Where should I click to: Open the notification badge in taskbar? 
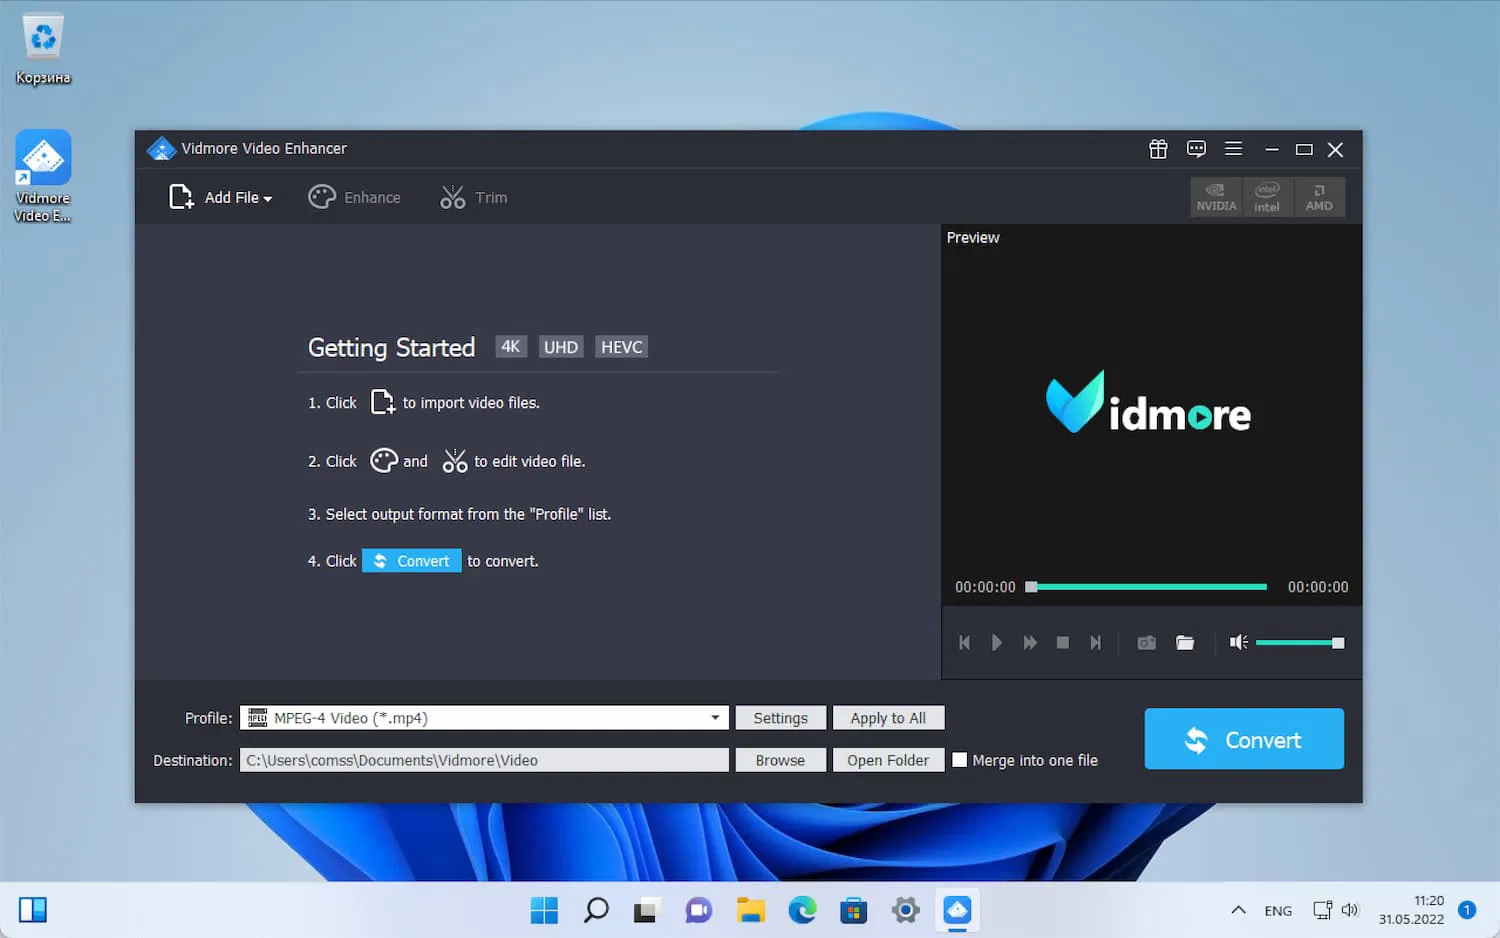[1467, 910]
